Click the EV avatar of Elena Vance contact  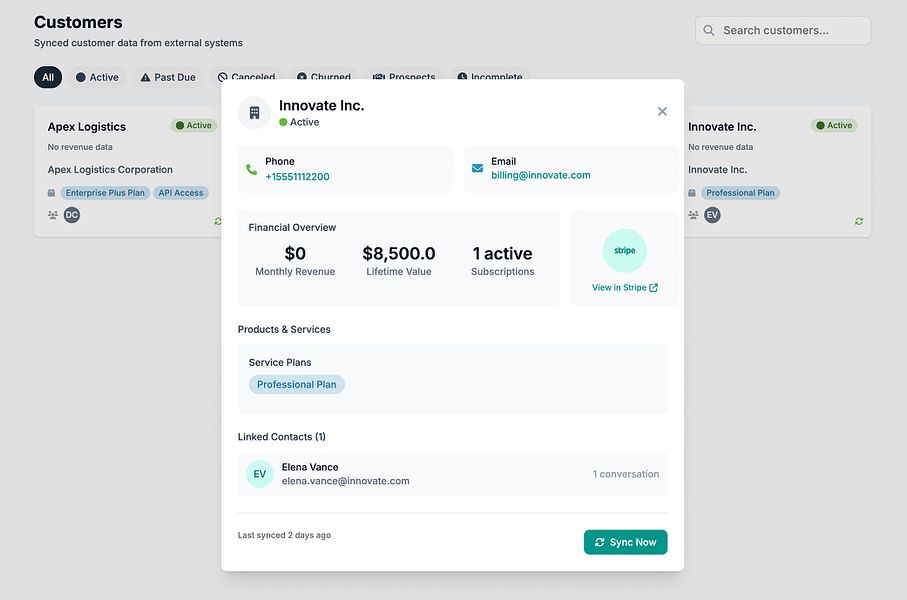(x=260, y=474)
